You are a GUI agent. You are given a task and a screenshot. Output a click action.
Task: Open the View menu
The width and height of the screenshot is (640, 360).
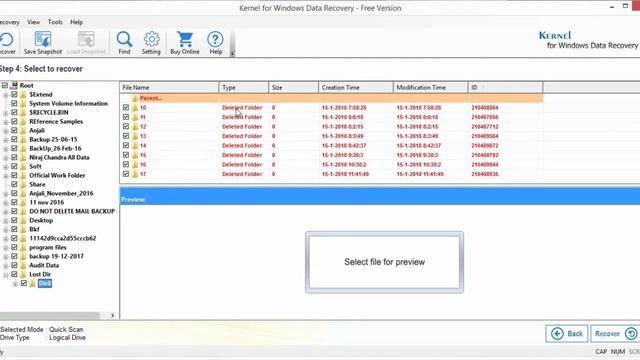[33, 22]
